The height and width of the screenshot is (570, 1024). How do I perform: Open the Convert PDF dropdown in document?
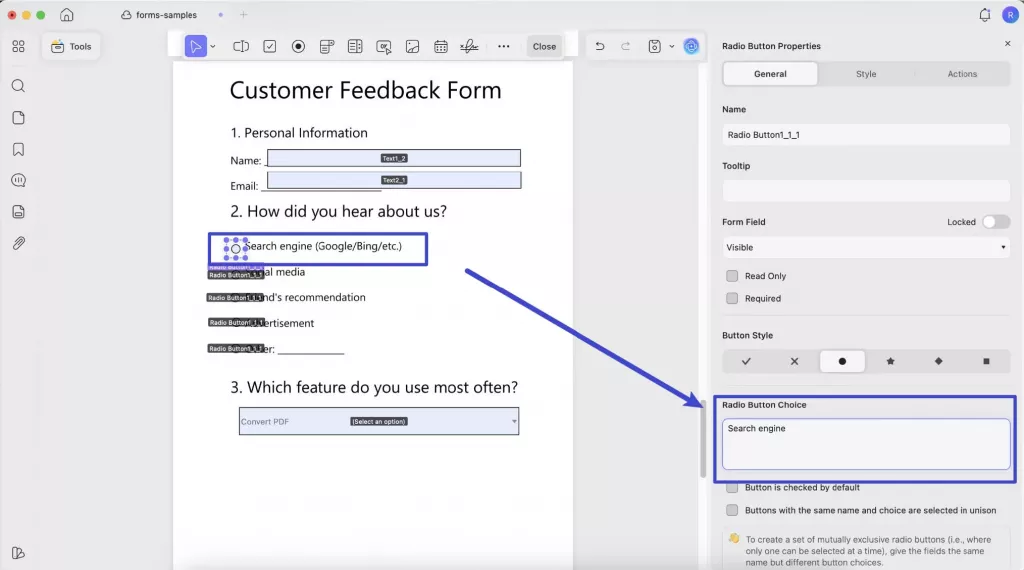pos(379,421)
